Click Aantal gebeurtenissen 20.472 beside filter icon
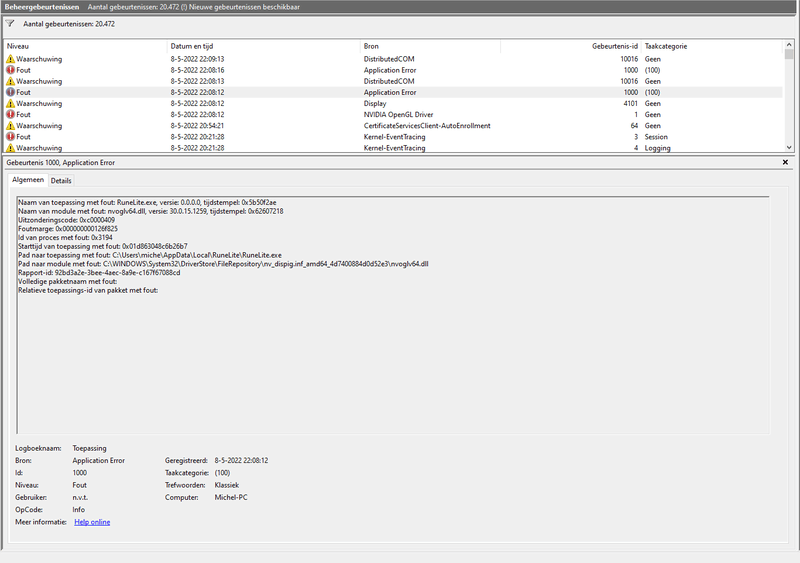This screenshot has height=563, width=800. pyautogui.click(x=69, y=24)
